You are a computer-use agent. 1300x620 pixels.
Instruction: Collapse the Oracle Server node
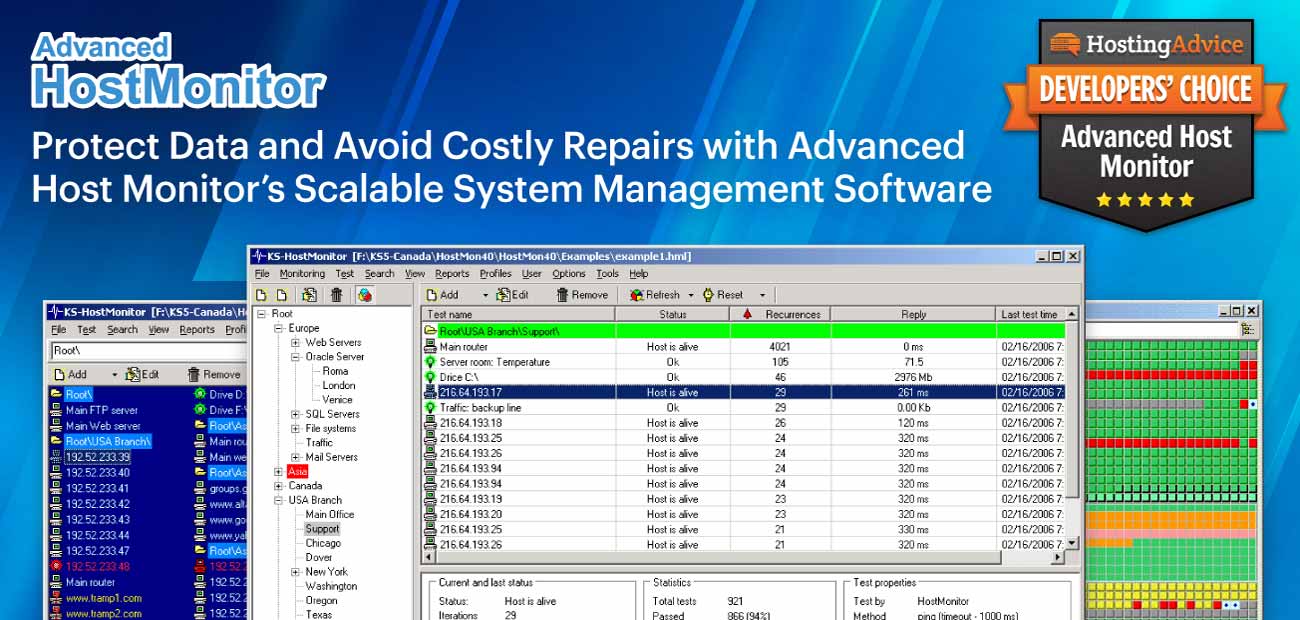pyautogui.click(x=296, y=356)
